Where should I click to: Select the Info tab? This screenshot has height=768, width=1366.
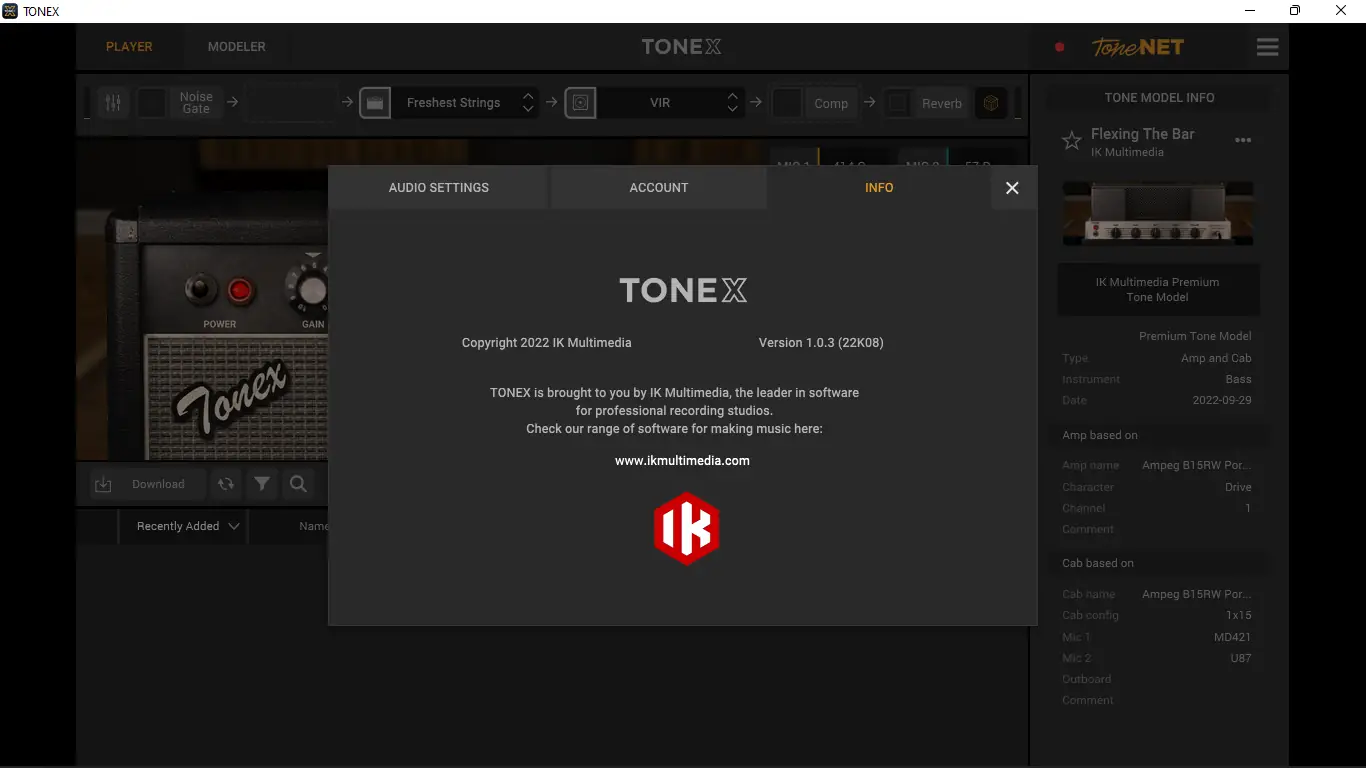pos(879,188)
